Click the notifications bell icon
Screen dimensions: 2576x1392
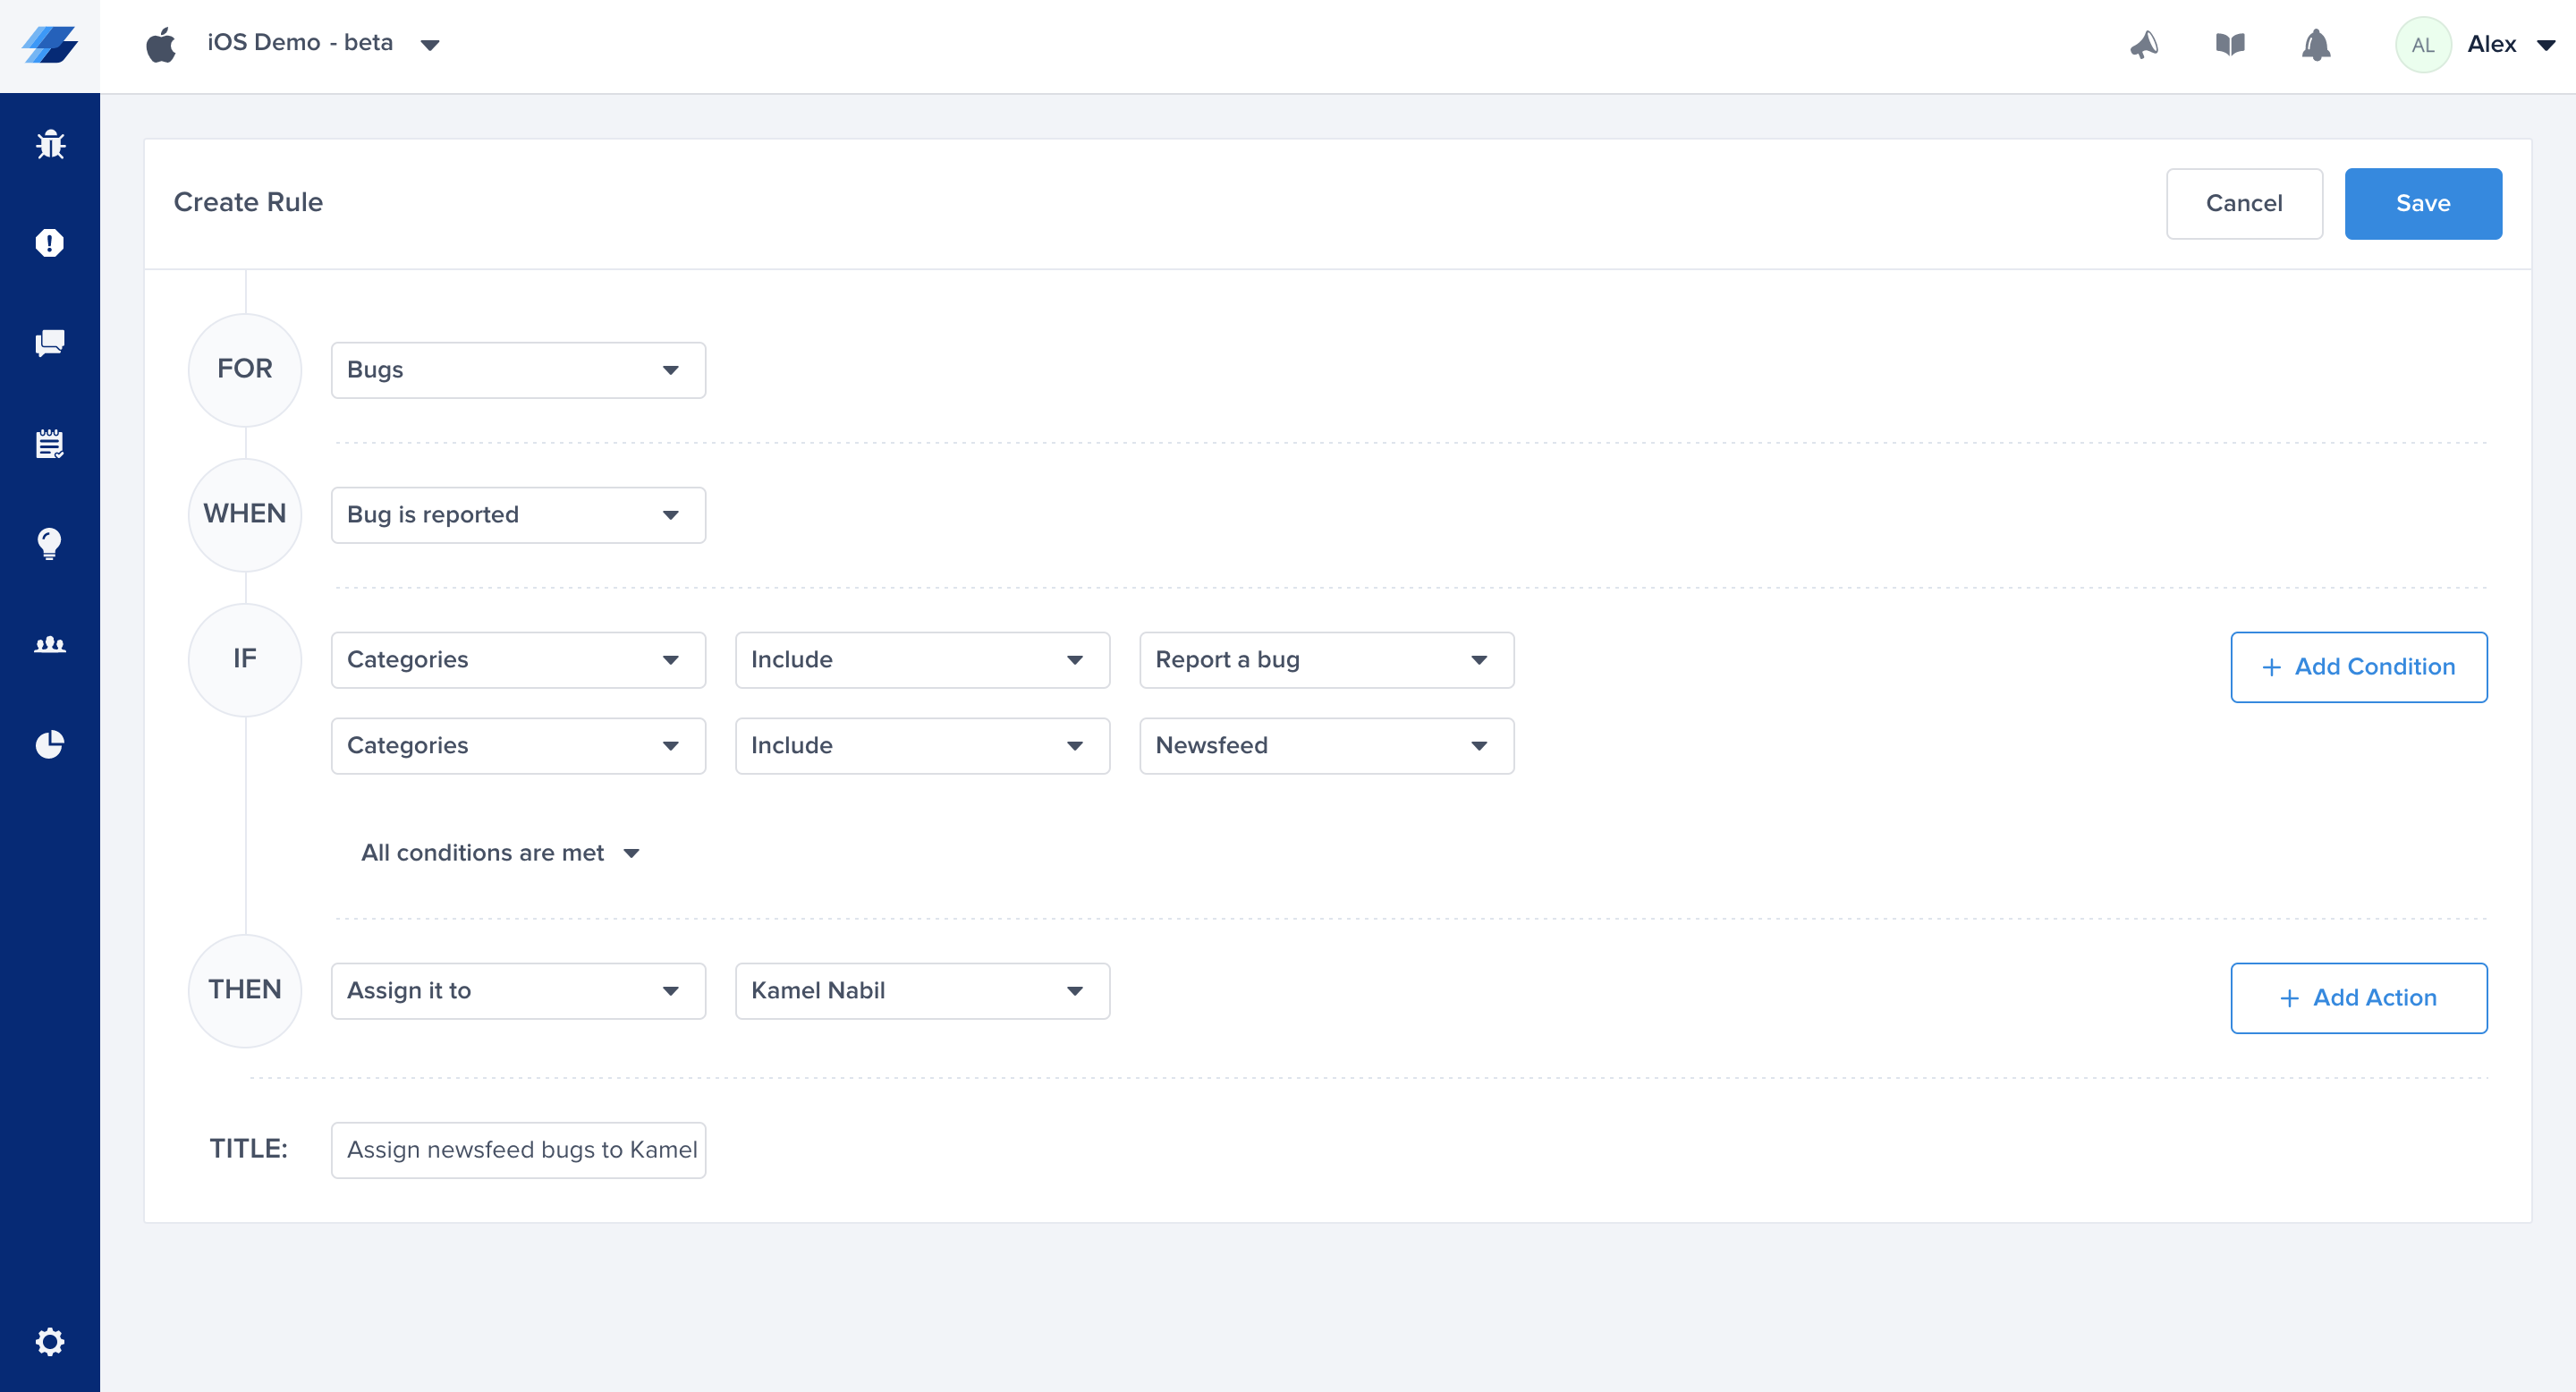[x=2316, y=45]
